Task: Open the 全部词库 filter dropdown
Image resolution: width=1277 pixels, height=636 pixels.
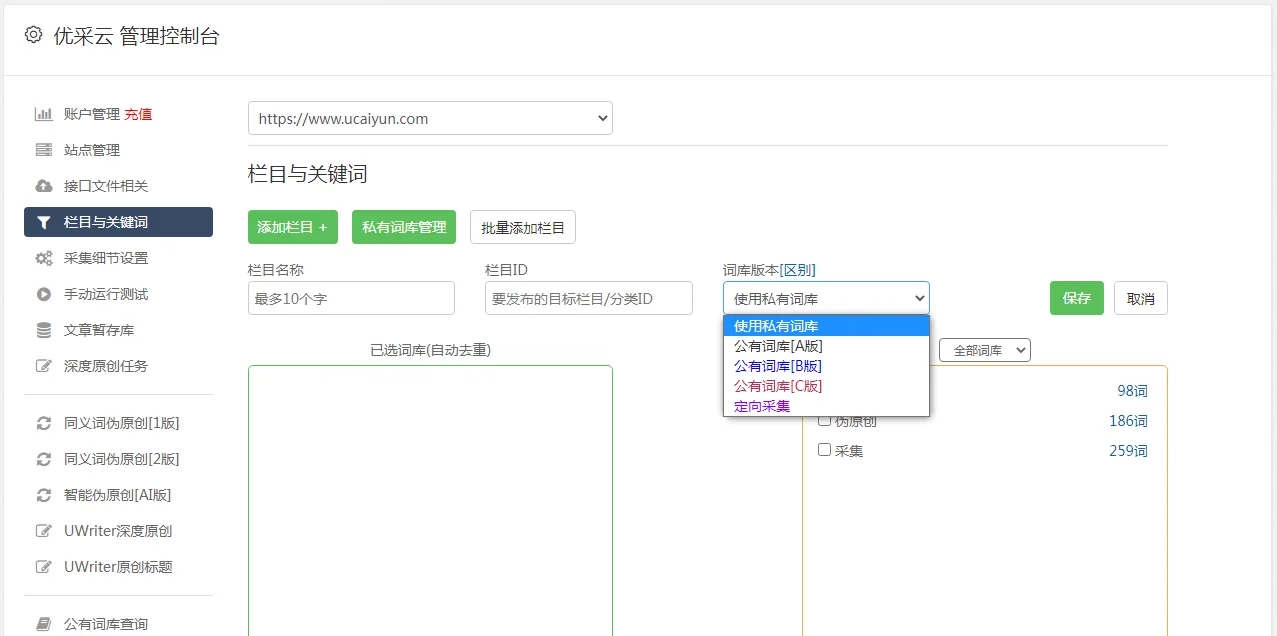Action: [x=984, y=349]
